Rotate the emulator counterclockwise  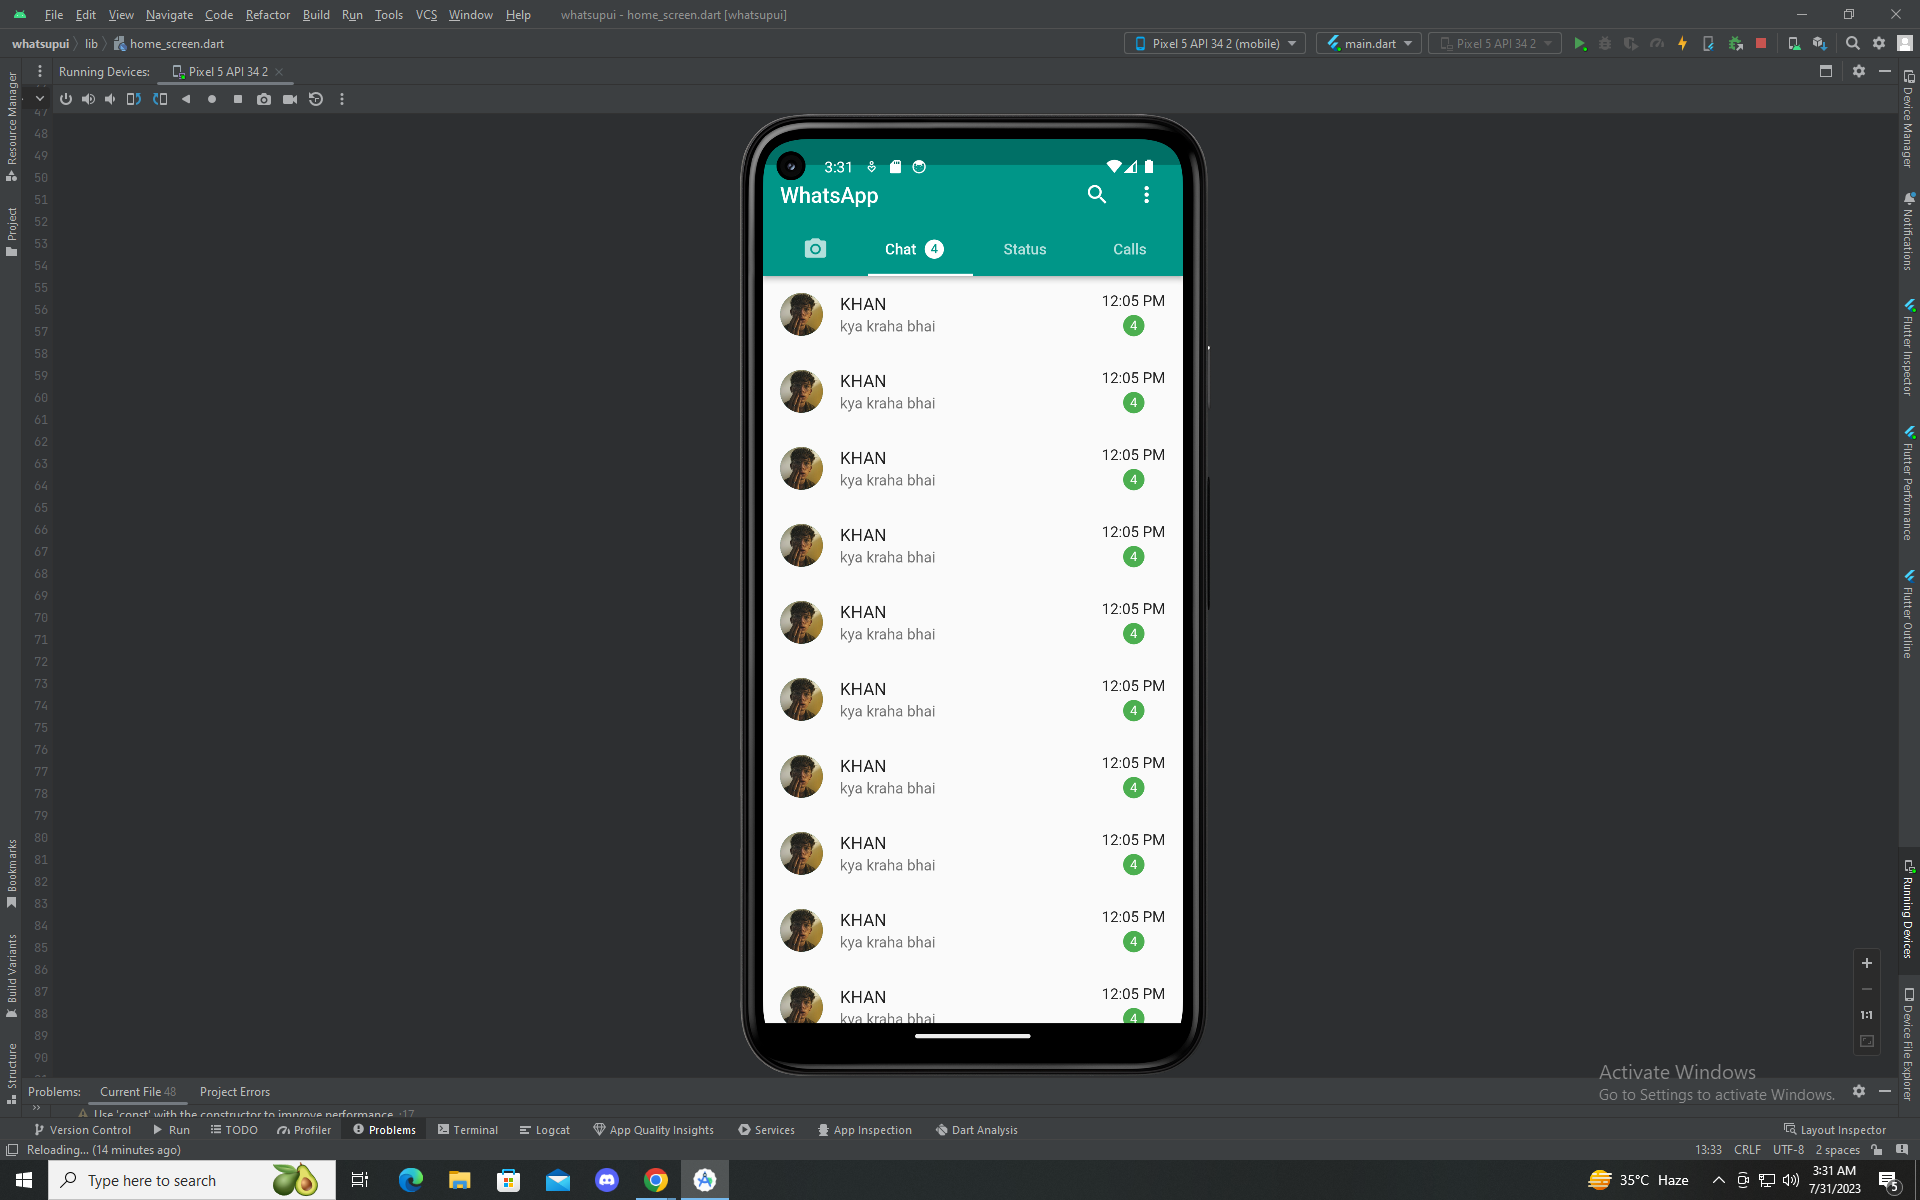tap(133, 99)
